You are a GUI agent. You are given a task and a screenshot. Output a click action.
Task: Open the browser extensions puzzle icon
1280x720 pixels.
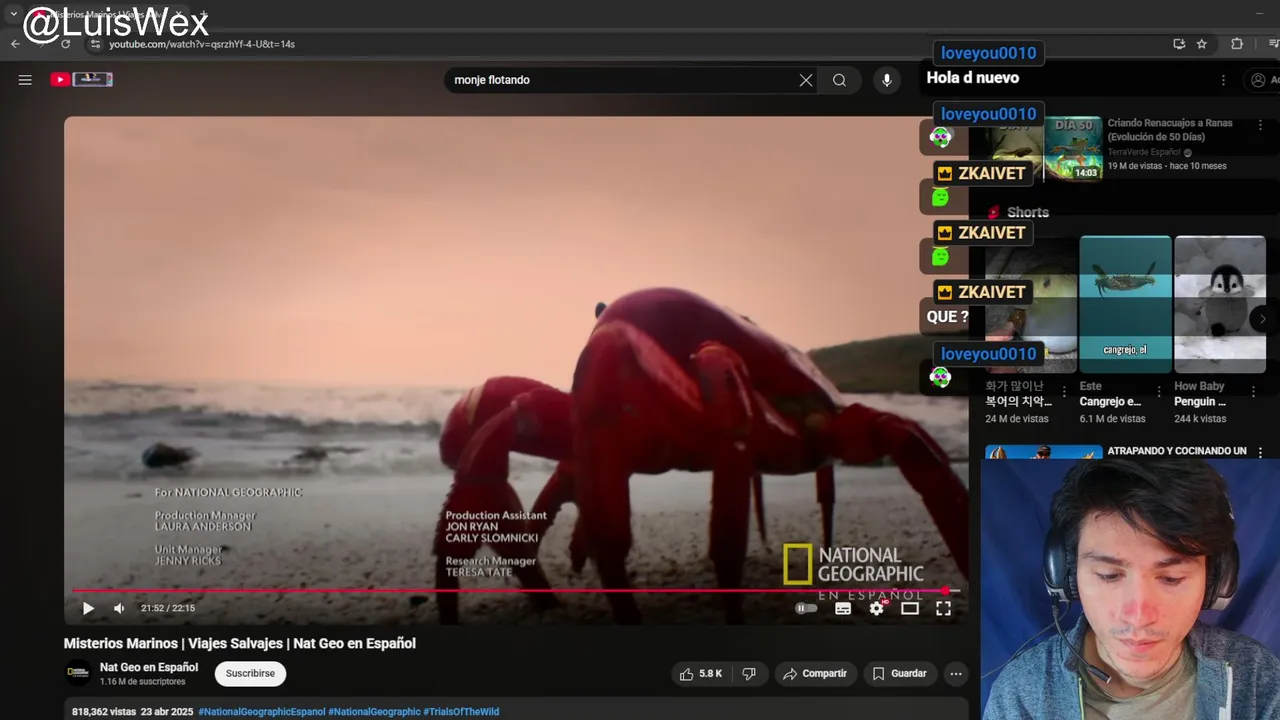(1237, 44)
